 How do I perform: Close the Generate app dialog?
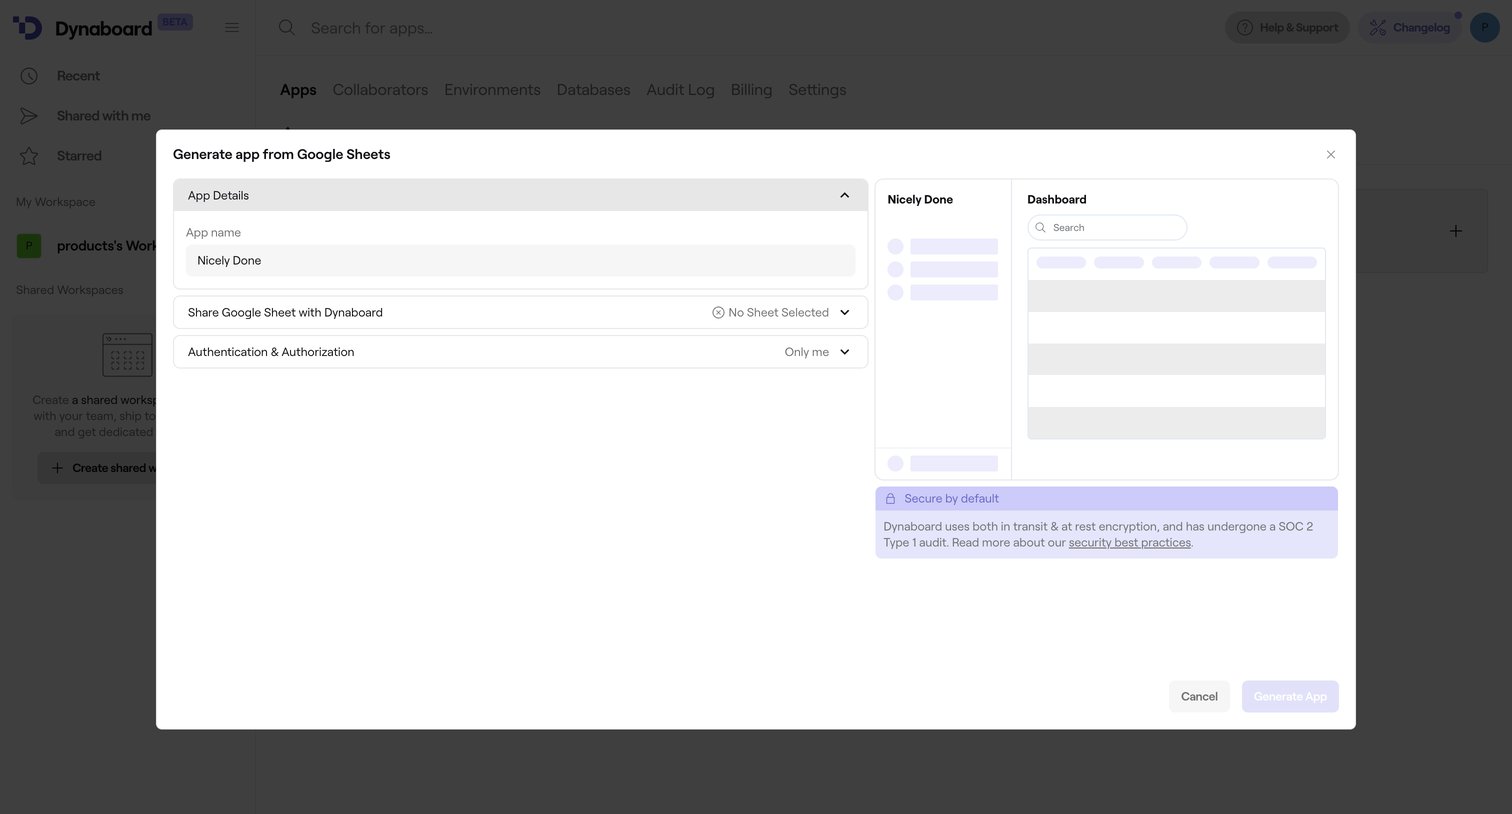pos(1331,155)
